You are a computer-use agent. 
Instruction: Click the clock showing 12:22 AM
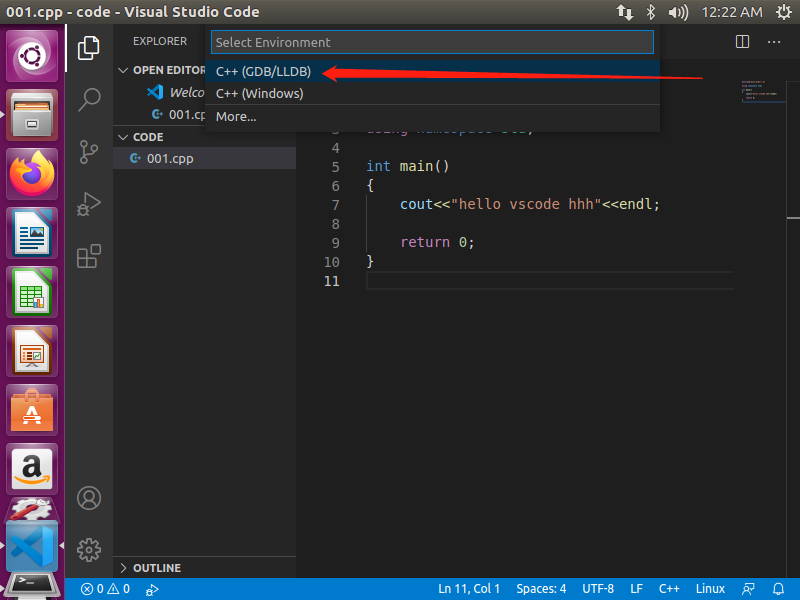point(732,12)
